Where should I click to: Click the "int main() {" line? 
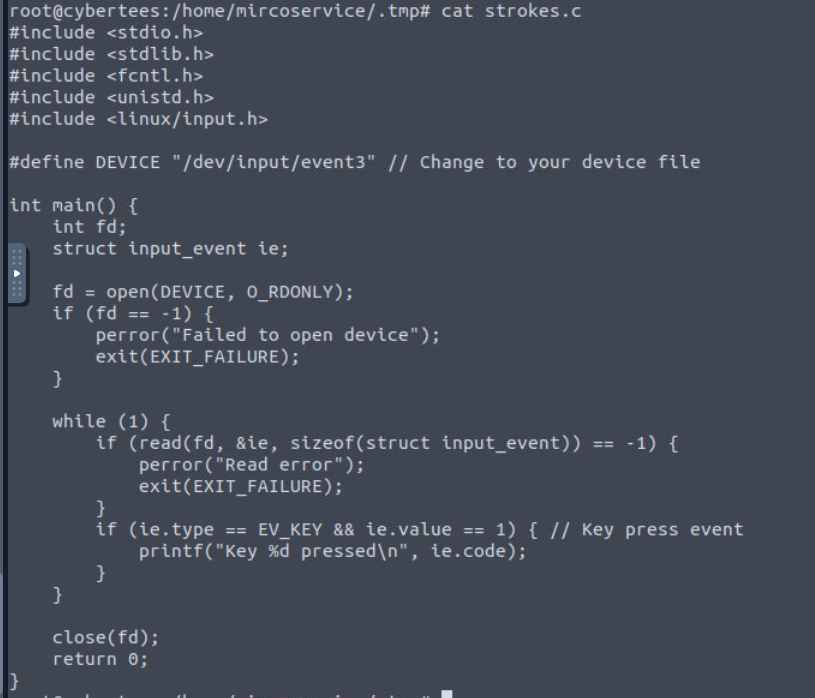pos(73,206)
